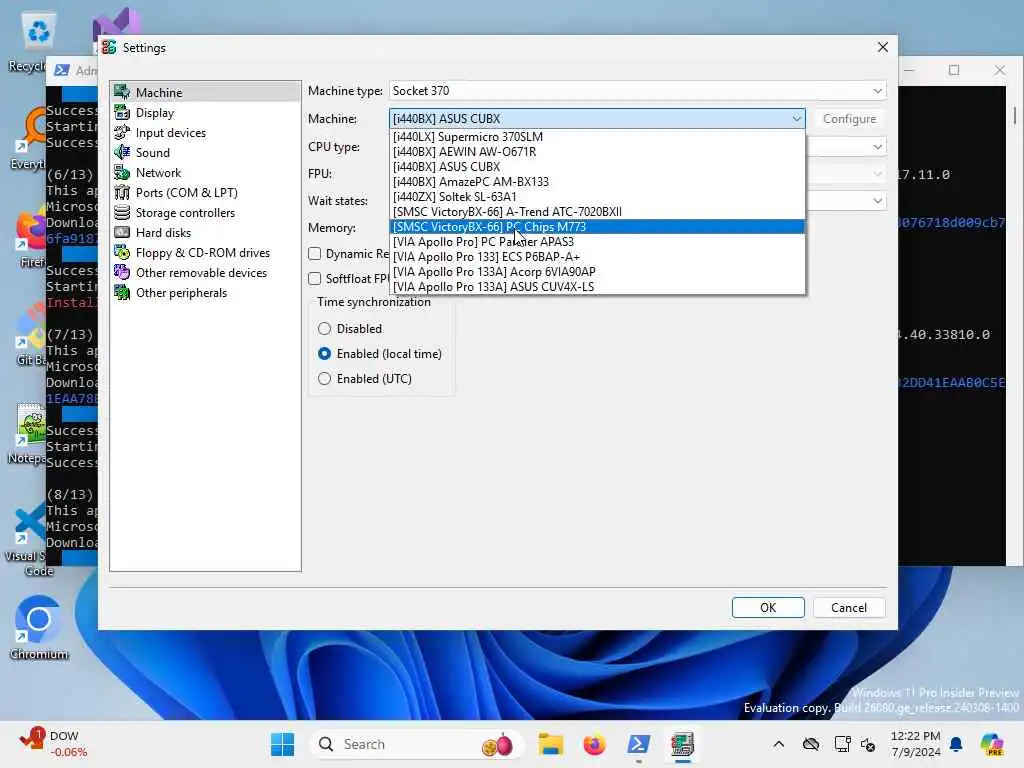Expand the Wait states dropdown arrow
This screenshot has width=1024, height=768.
(878, 200)
